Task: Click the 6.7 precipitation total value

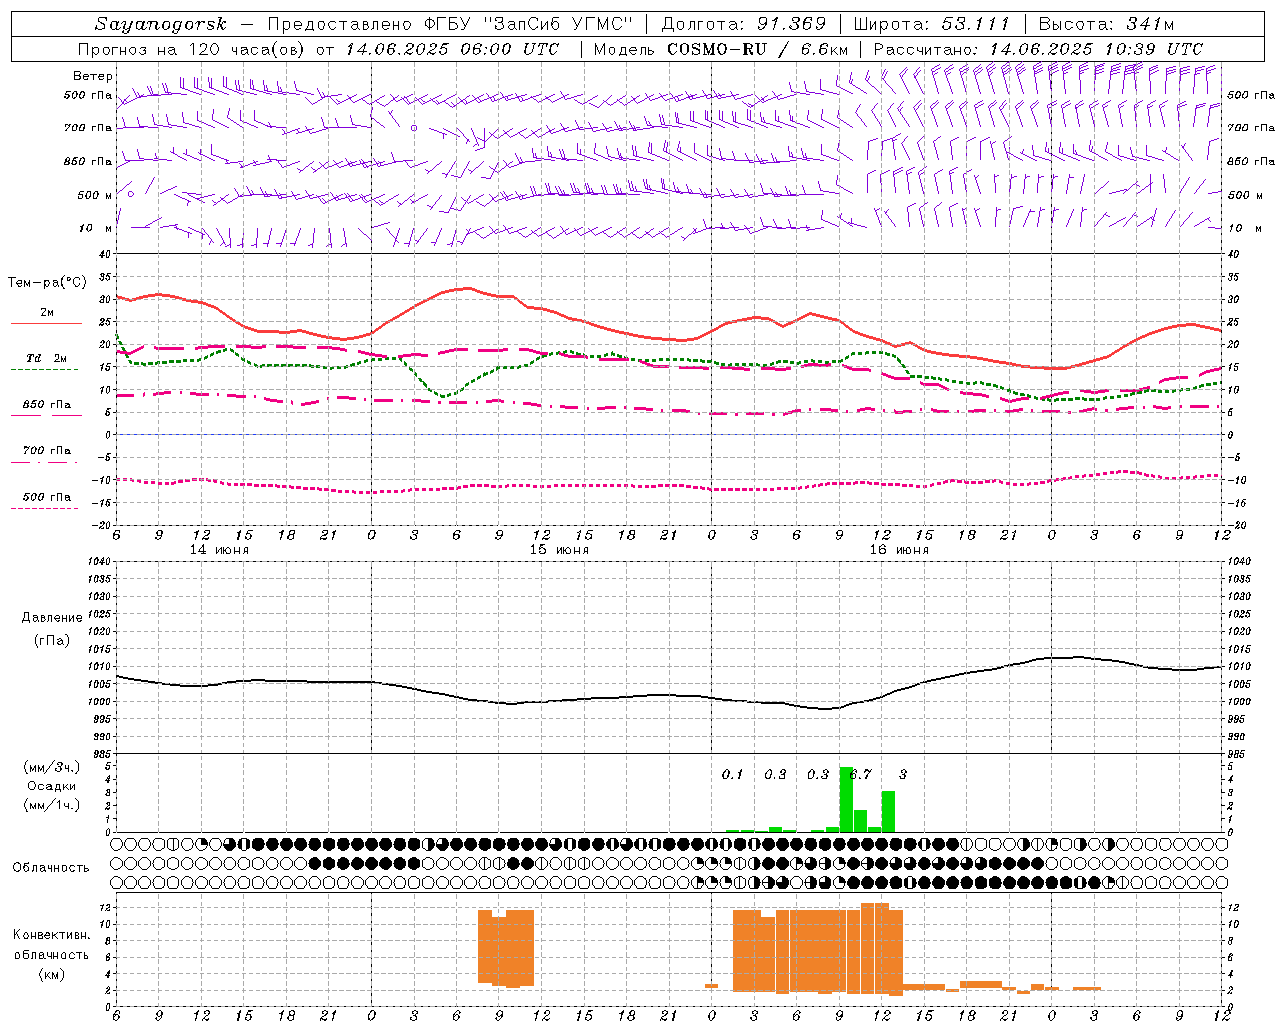Action: point(860,775)
